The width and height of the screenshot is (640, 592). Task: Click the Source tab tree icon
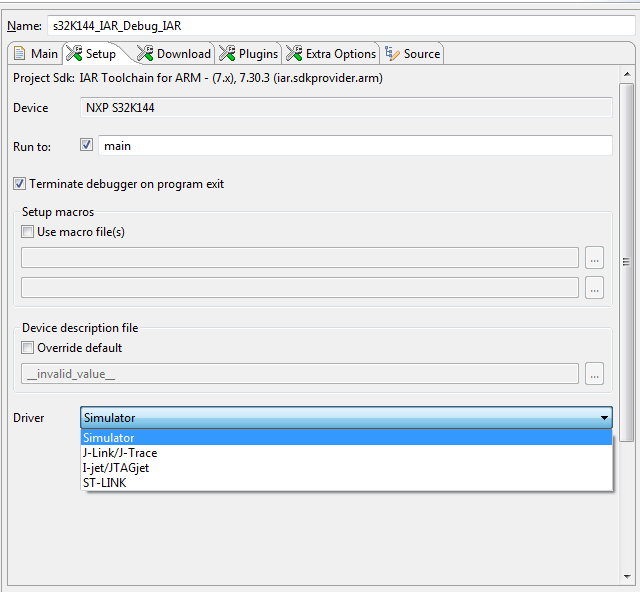point(392,53)
